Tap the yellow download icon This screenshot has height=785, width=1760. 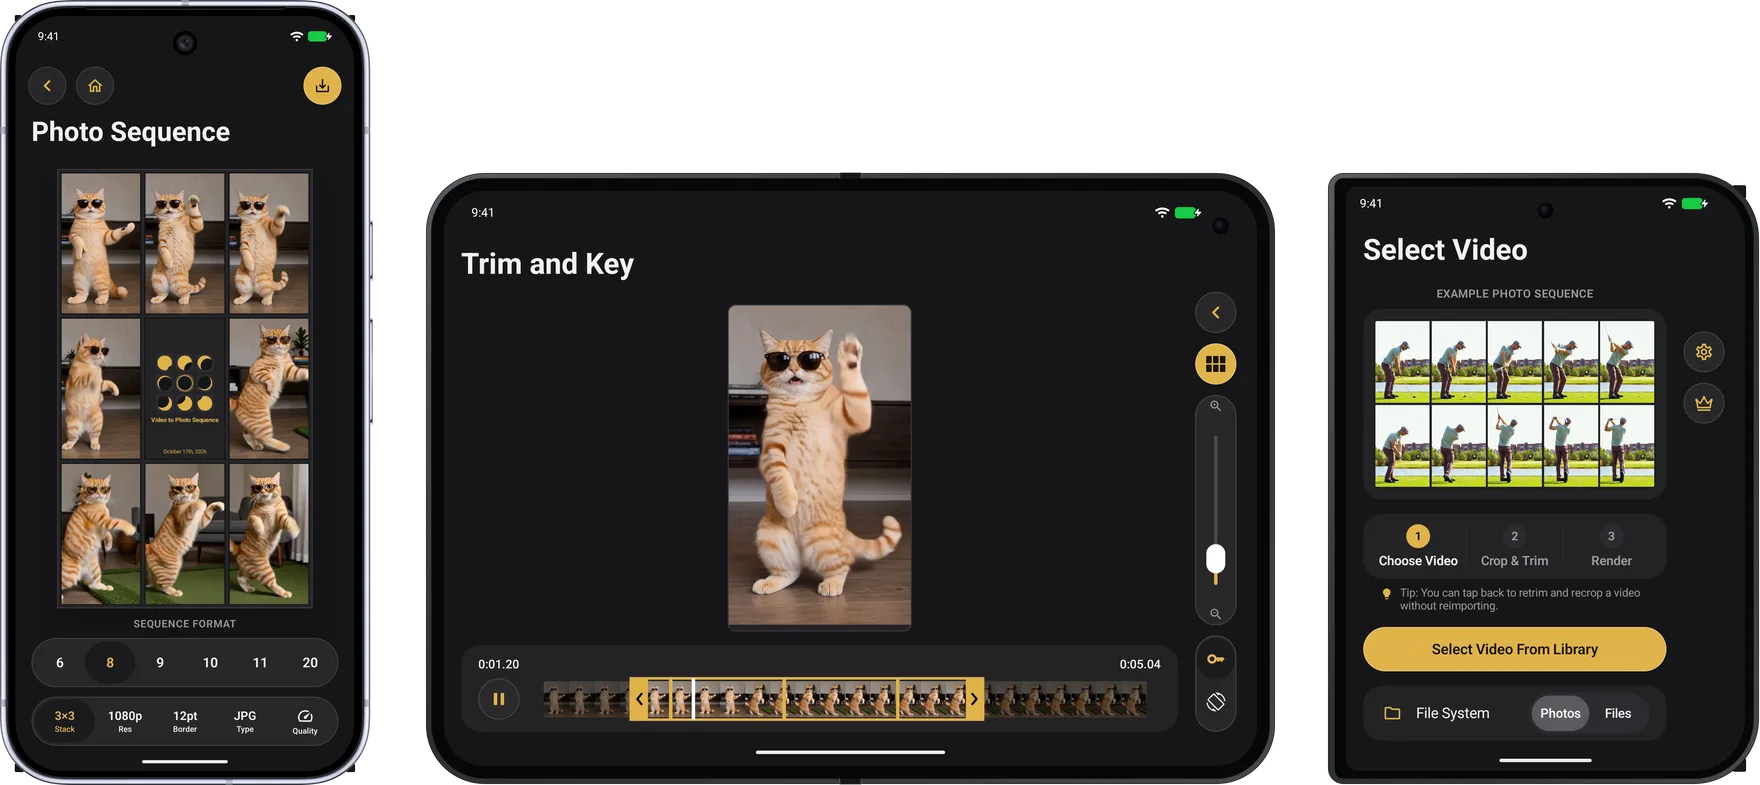pos(322,86)
